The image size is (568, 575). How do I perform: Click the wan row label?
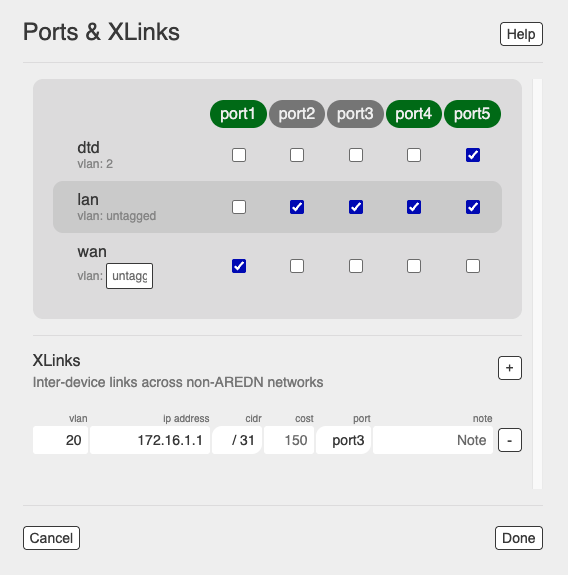[92, 252]
